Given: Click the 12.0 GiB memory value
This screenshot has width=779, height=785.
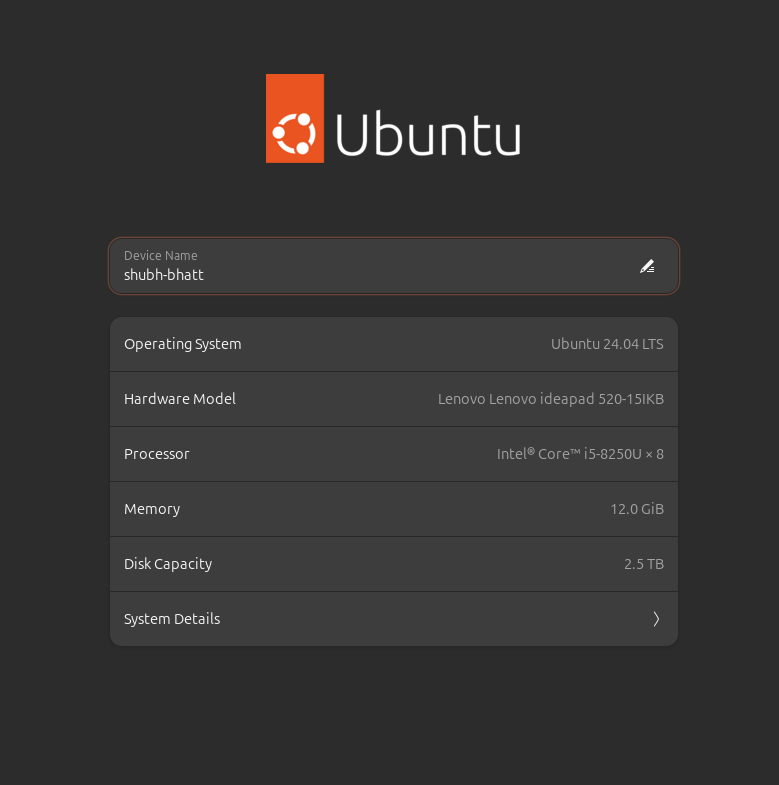Looking at the screenshot, I should click(x=637, y=509).
